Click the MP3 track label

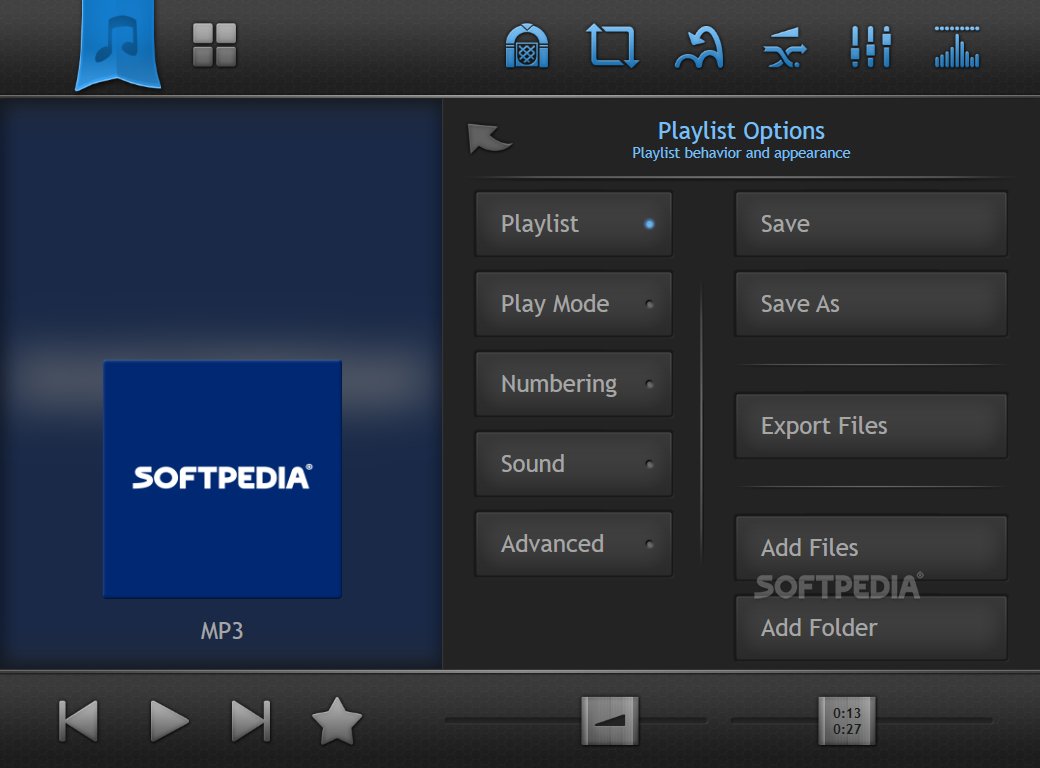pos(222,631)
